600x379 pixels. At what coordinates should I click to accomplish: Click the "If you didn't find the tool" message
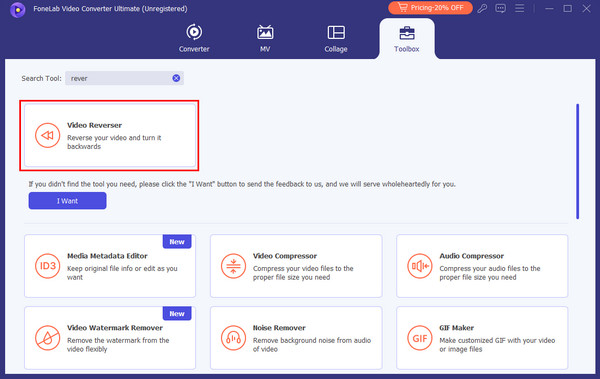click(242, 184)
